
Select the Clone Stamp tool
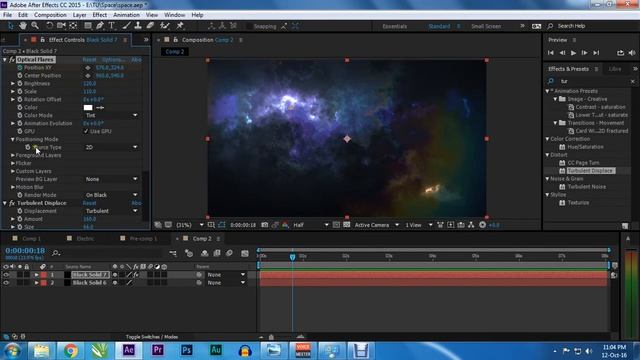[138, 26]
